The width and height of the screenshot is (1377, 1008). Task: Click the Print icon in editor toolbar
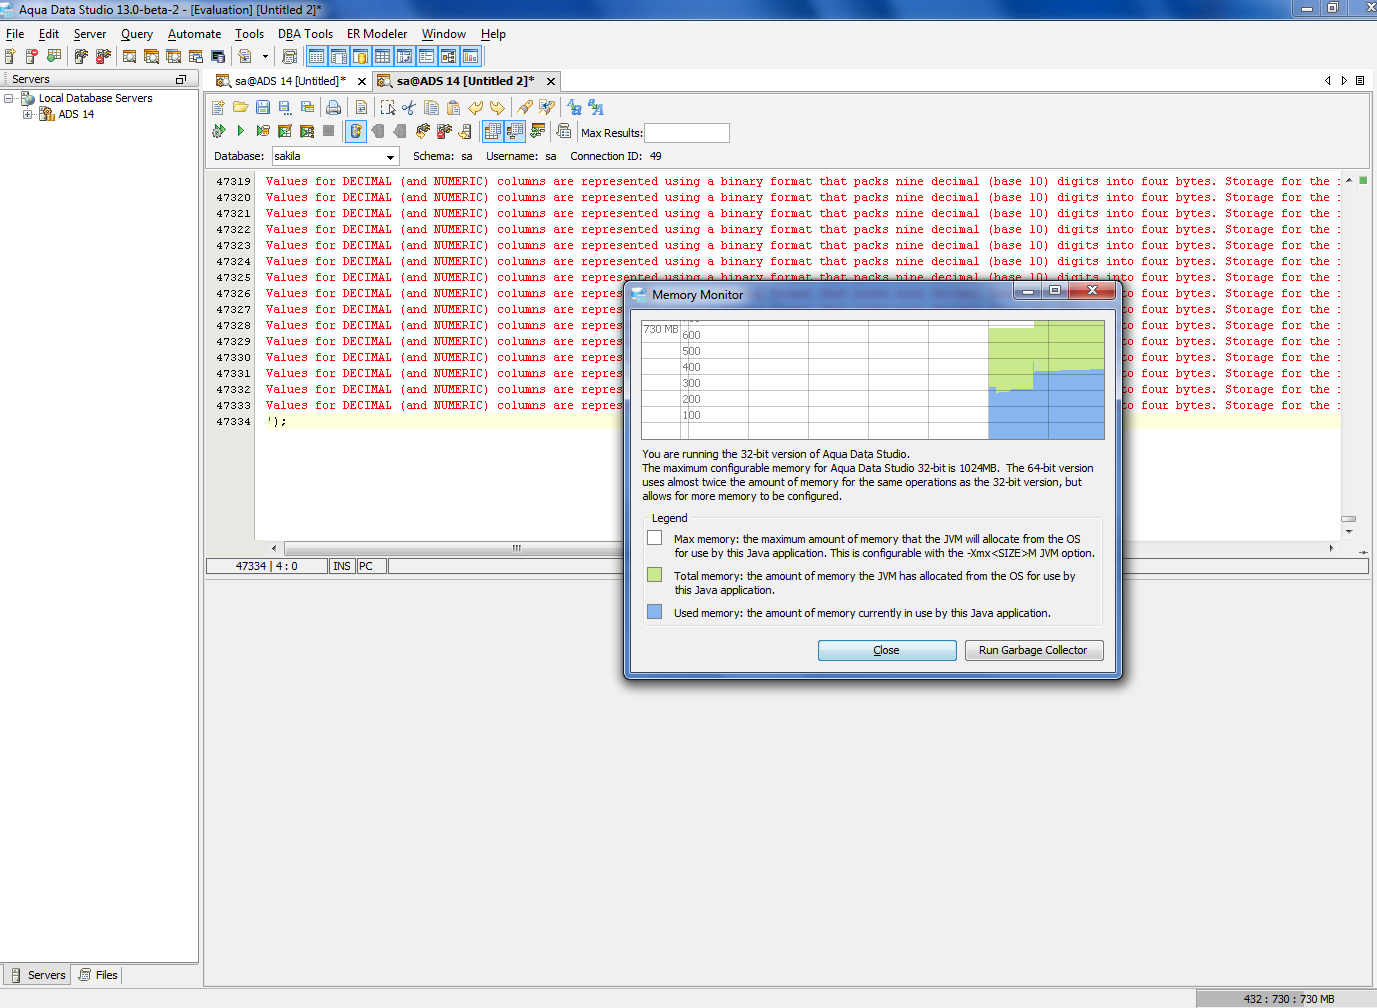click(x=333, y=107)
